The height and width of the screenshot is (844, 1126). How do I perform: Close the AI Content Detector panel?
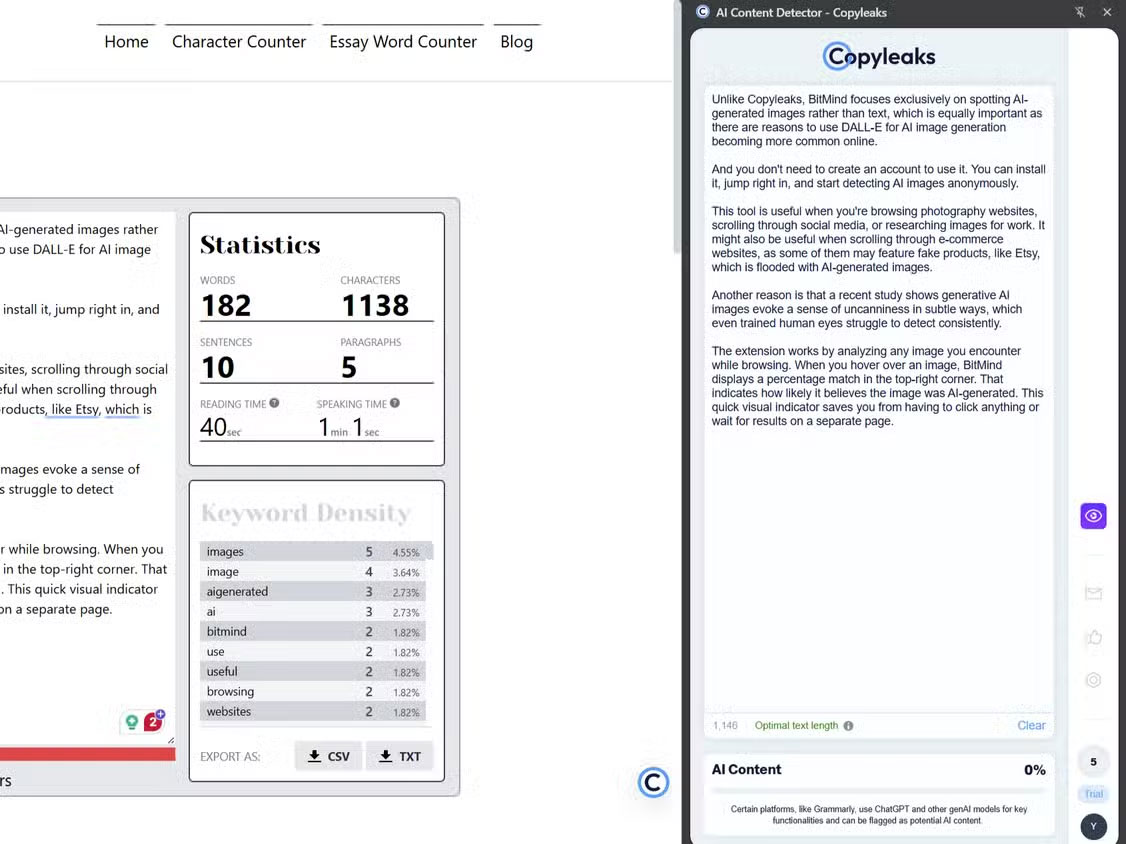(1107, 12)
